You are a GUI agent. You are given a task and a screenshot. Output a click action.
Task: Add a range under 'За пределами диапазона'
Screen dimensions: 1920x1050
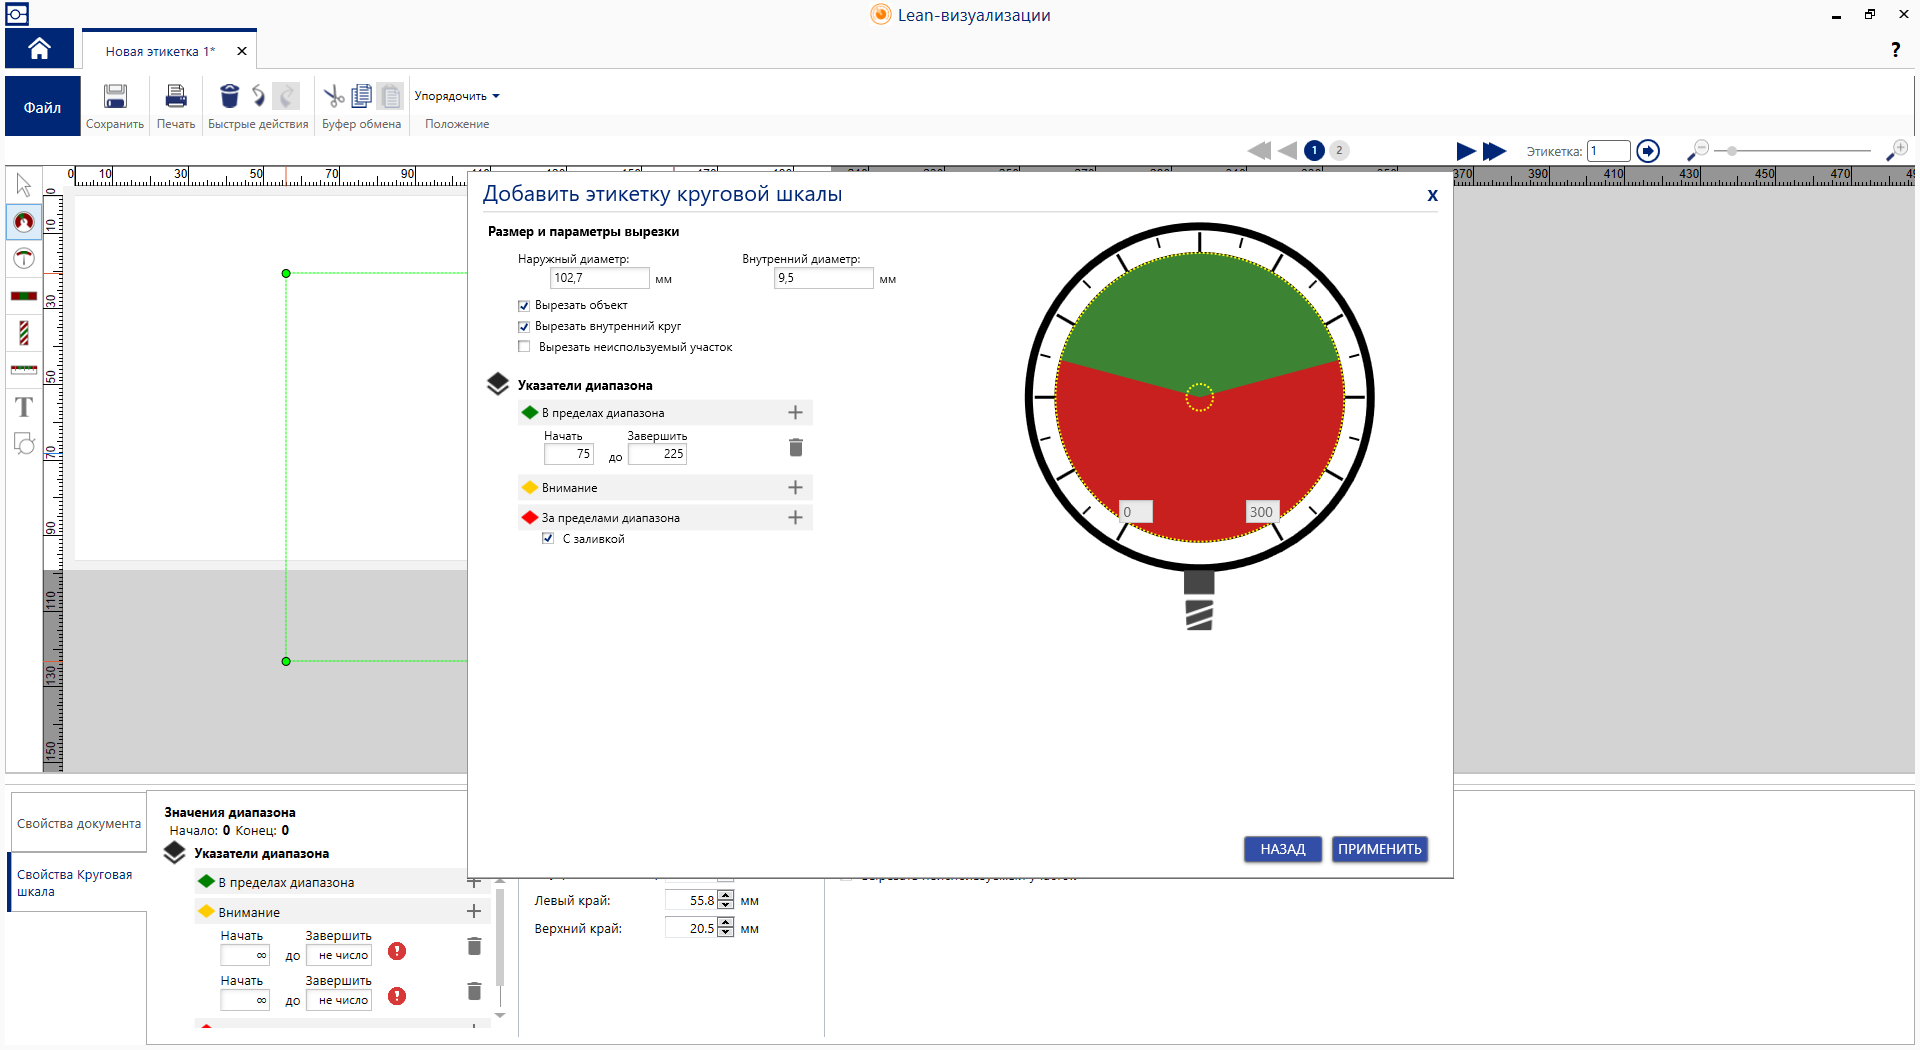pyautogui.click(x=795, y=518)
